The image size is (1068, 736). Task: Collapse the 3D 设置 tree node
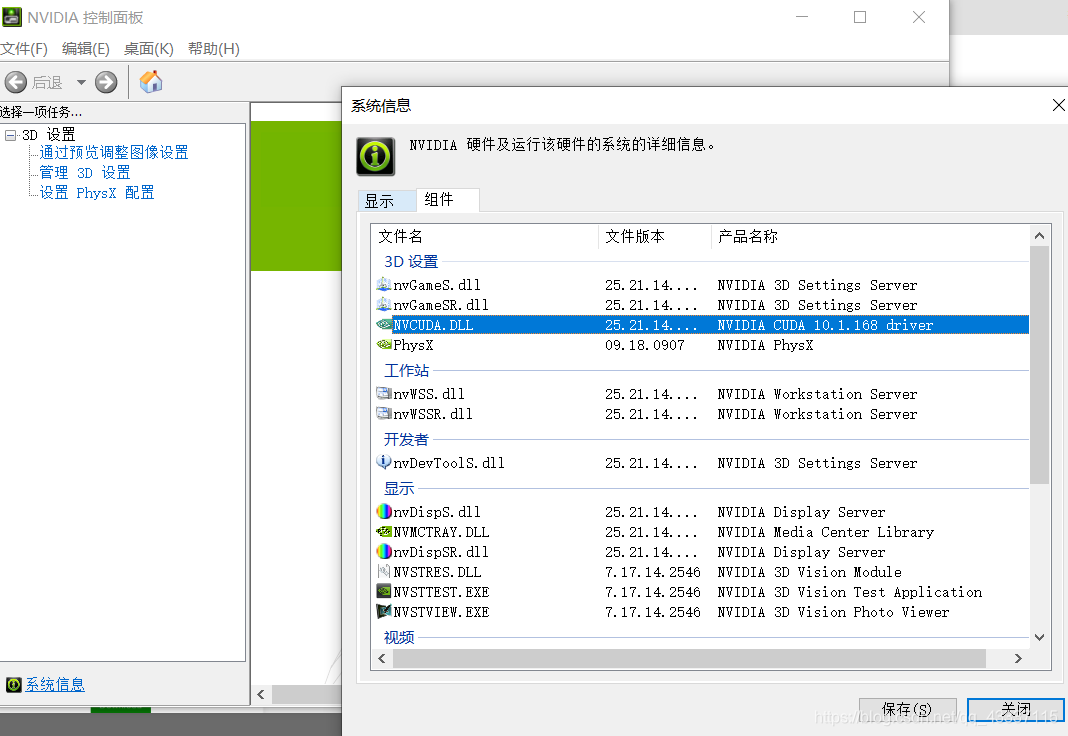[10, 135]
